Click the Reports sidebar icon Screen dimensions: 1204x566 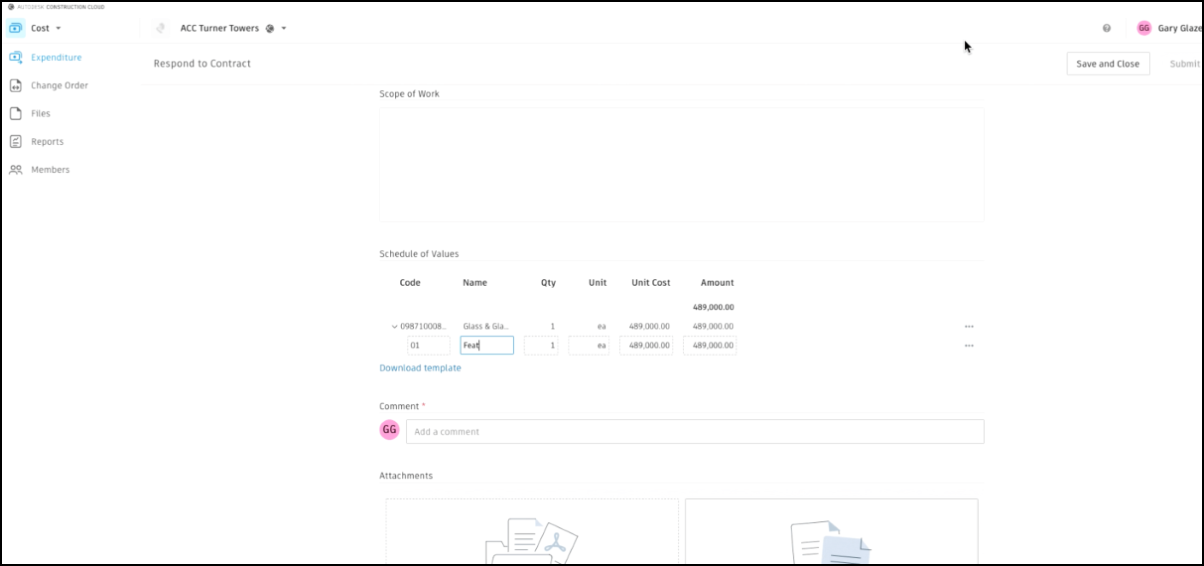(x=16, y=141)
